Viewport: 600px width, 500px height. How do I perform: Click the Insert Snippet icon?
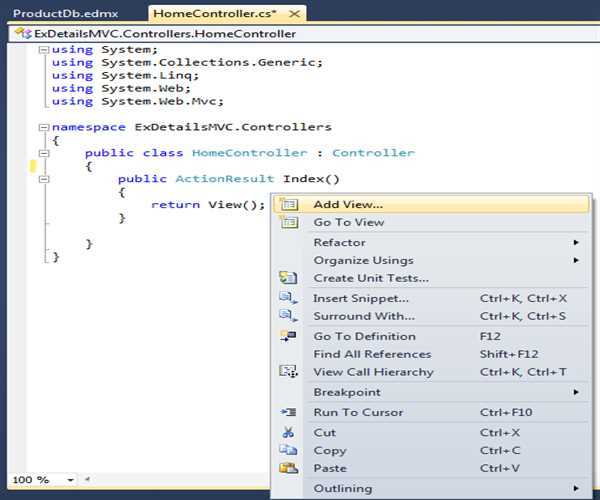click(x=289, y=298)
